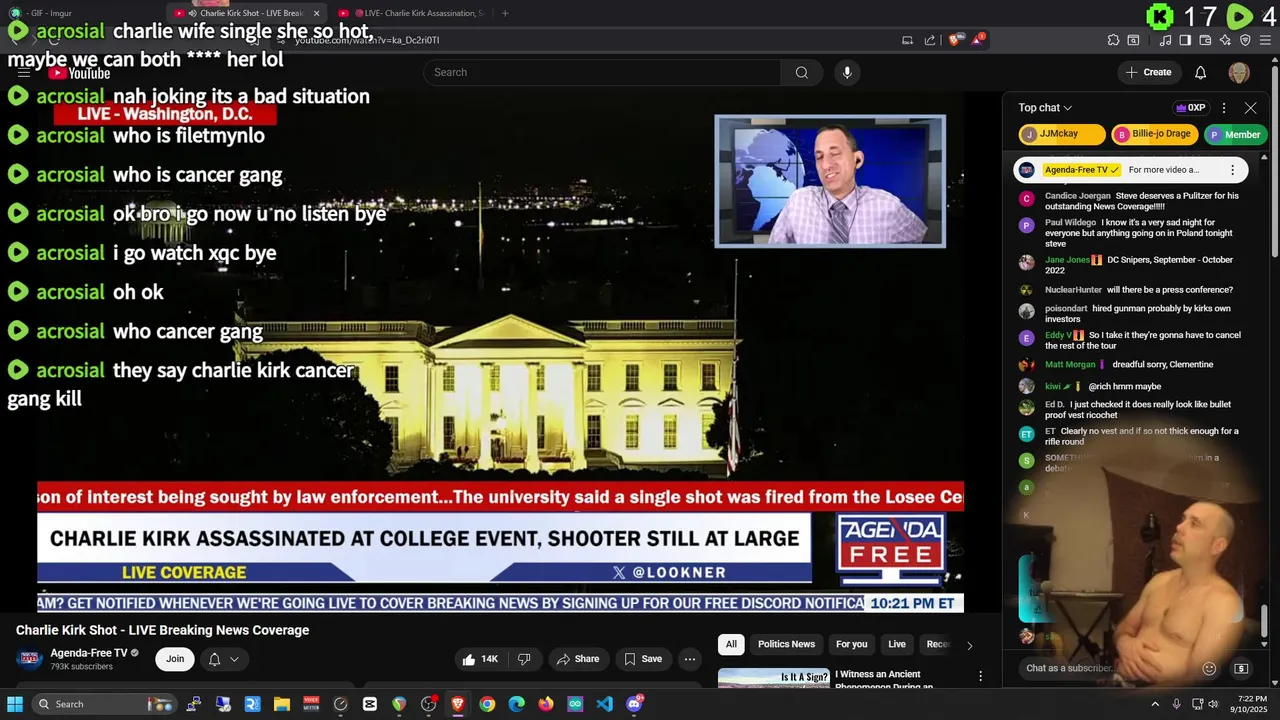1280x720 pixels.
Task: Open the 0XP crown badge in chat
Action: coord(1190,108)
